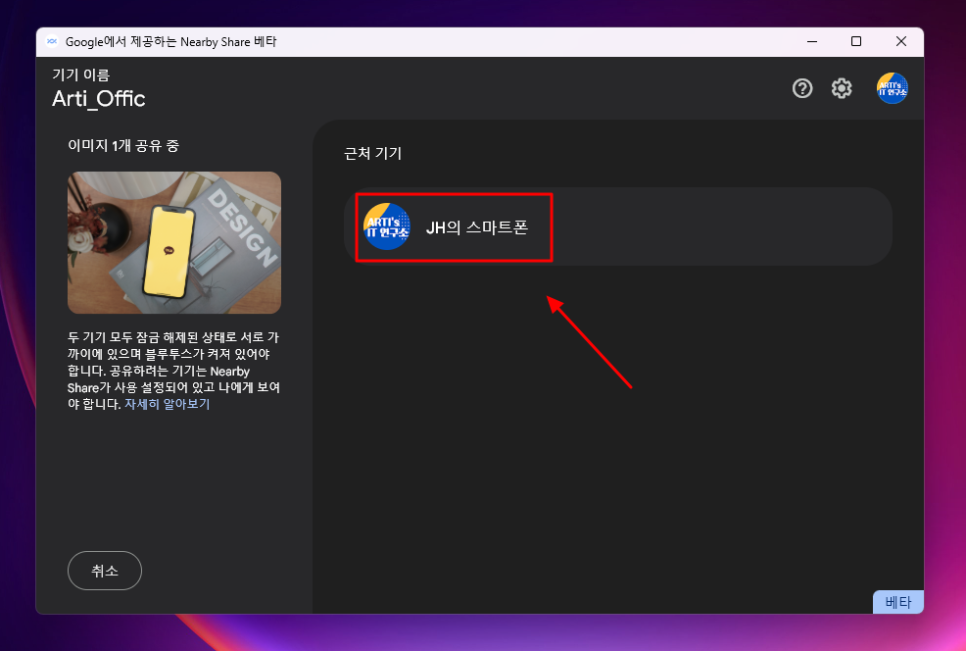Maximize the Nearby Share window
Screen dimensions: 966x651
(856, 41)
